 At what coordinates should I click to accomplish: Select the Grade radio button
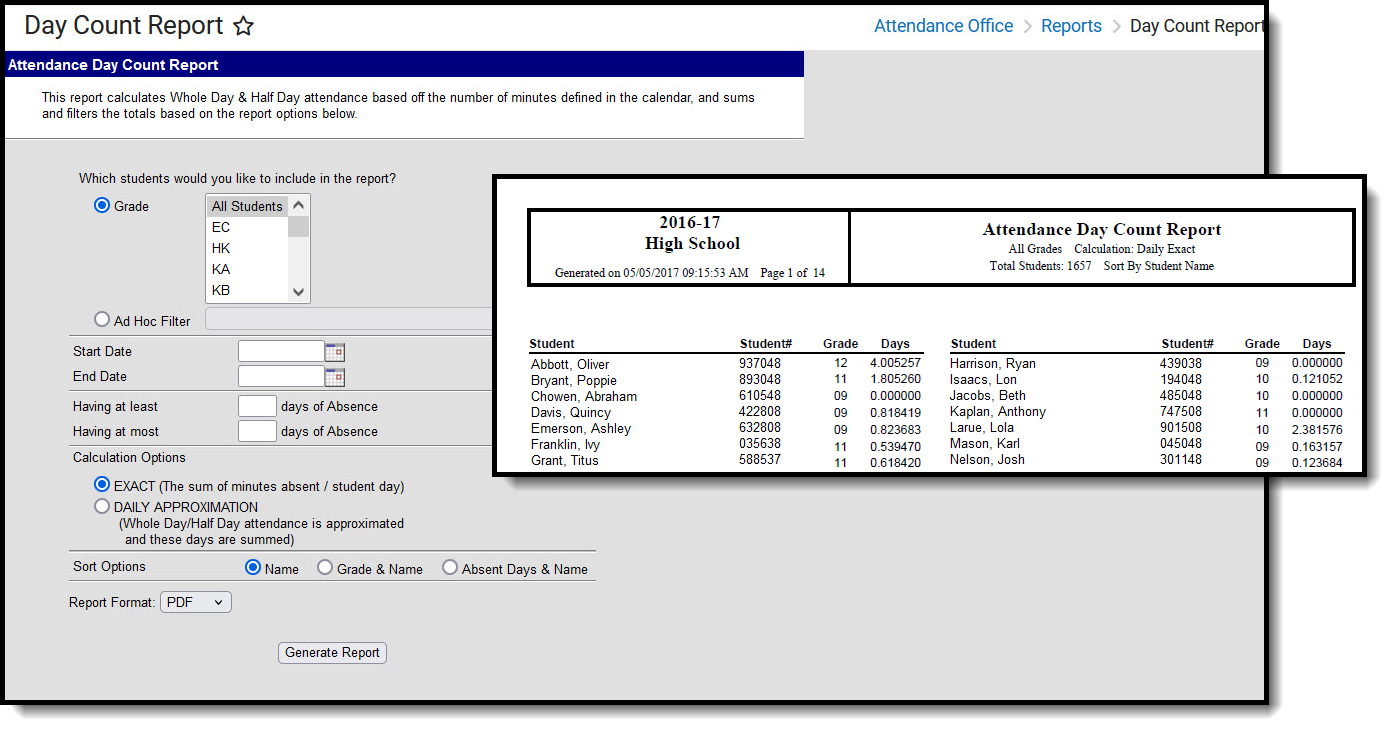coord(102,206)
